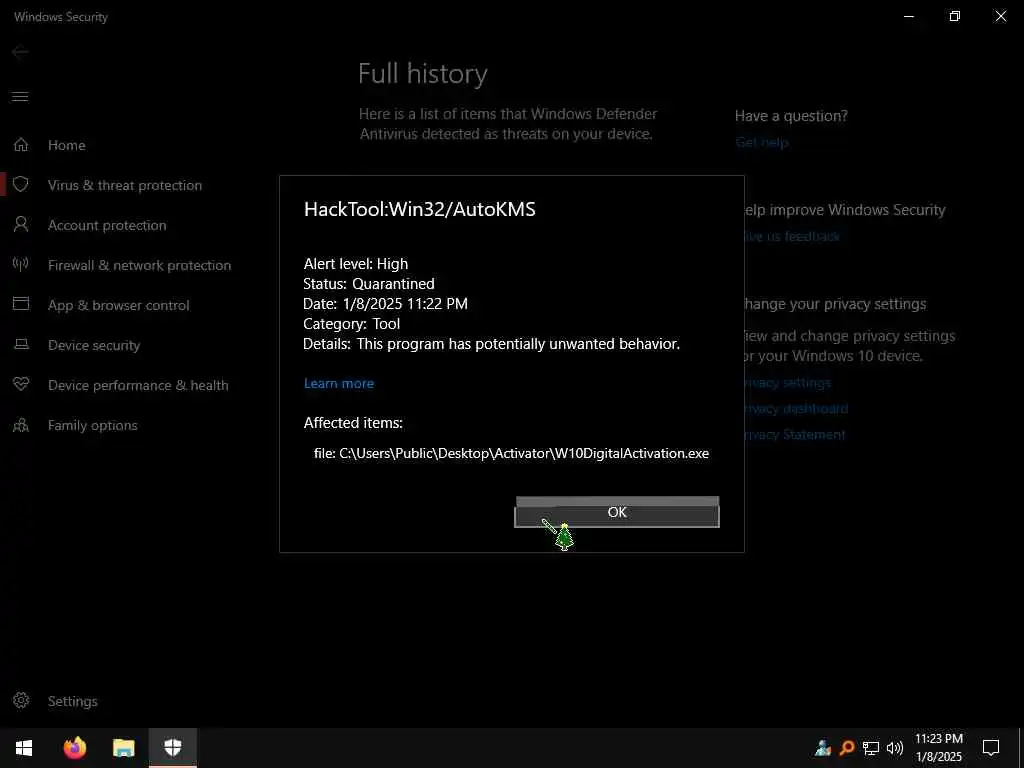Select Device security laptop icon
This screenshot has width=1024, height=768.
[x=21, y=344]
